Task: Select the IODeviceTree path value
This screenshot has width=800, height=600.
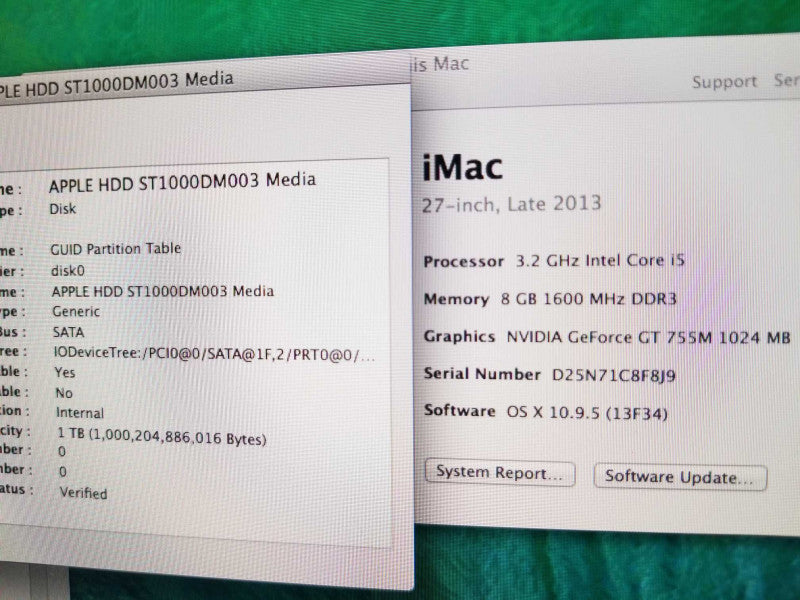Action: pyautogui.click(x=214, y=354)
